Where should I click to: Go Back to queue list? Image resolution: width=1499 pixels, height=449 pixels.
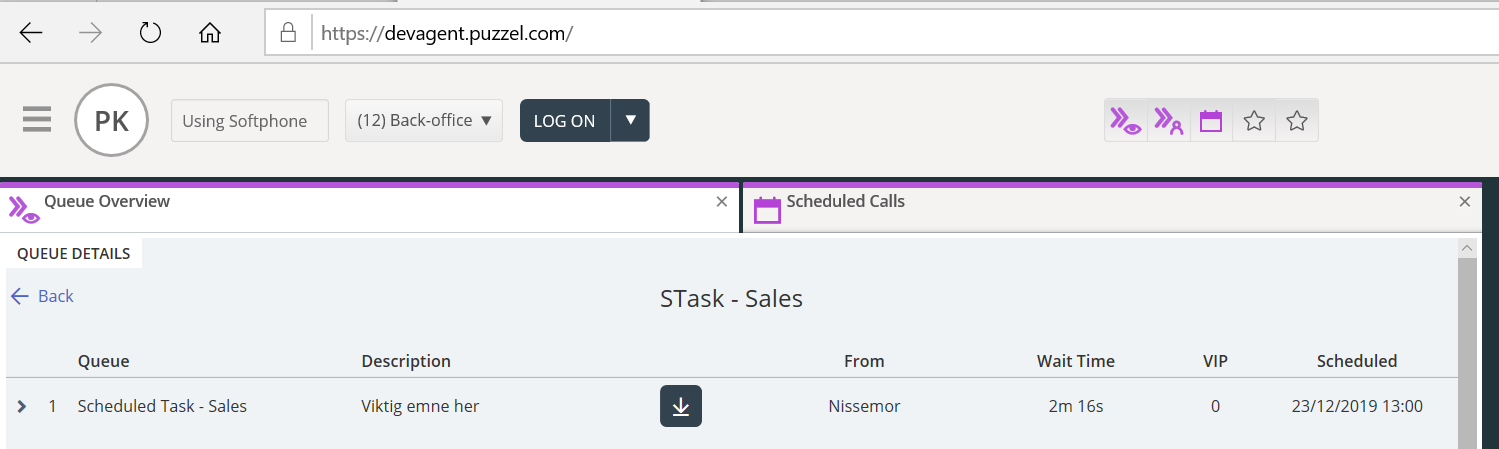point(42,296)
